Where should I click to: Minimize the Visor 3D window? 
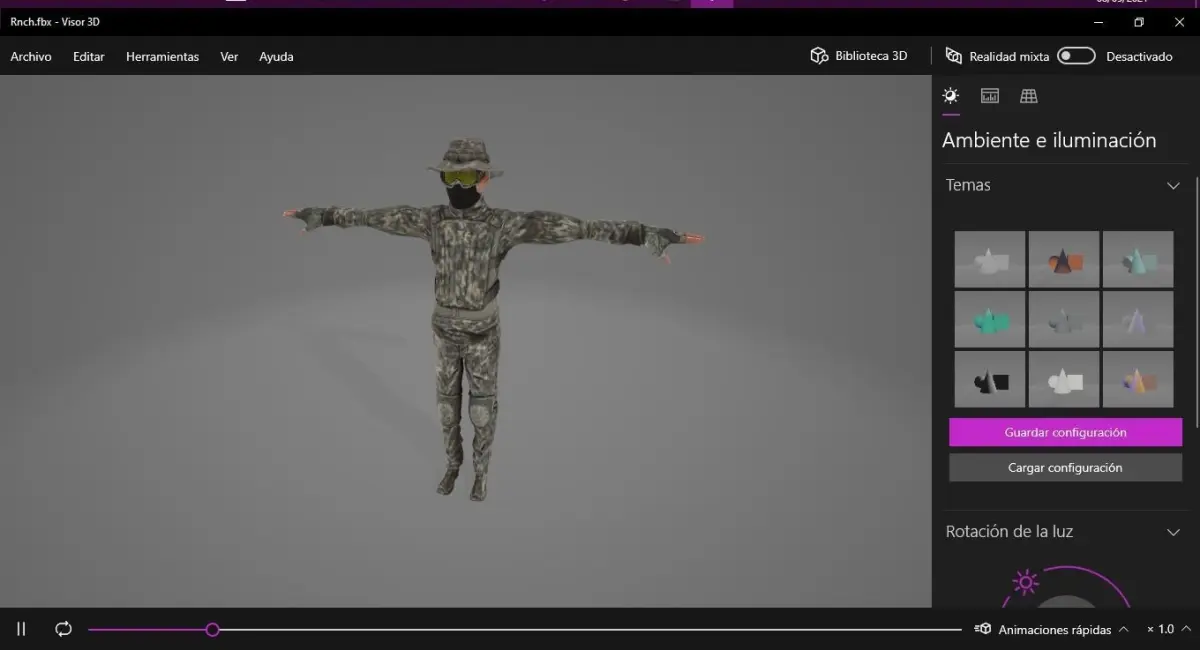point(1099,22)
